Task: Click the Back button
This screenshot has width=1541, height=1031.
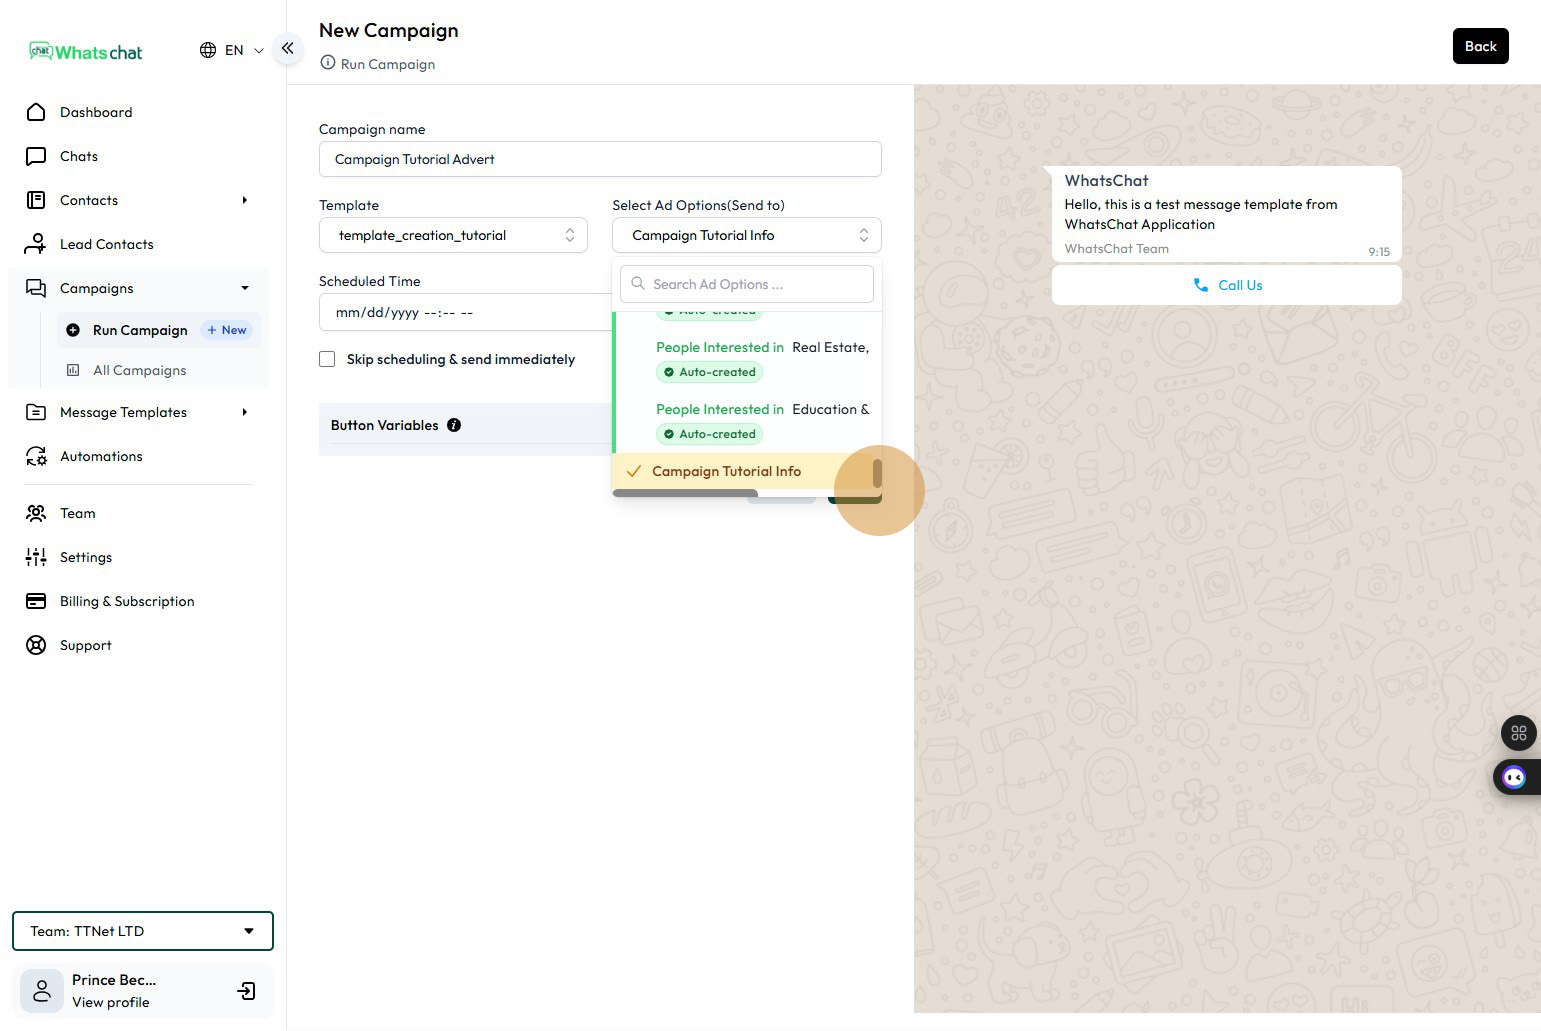Action: (x=1480, y=46)
